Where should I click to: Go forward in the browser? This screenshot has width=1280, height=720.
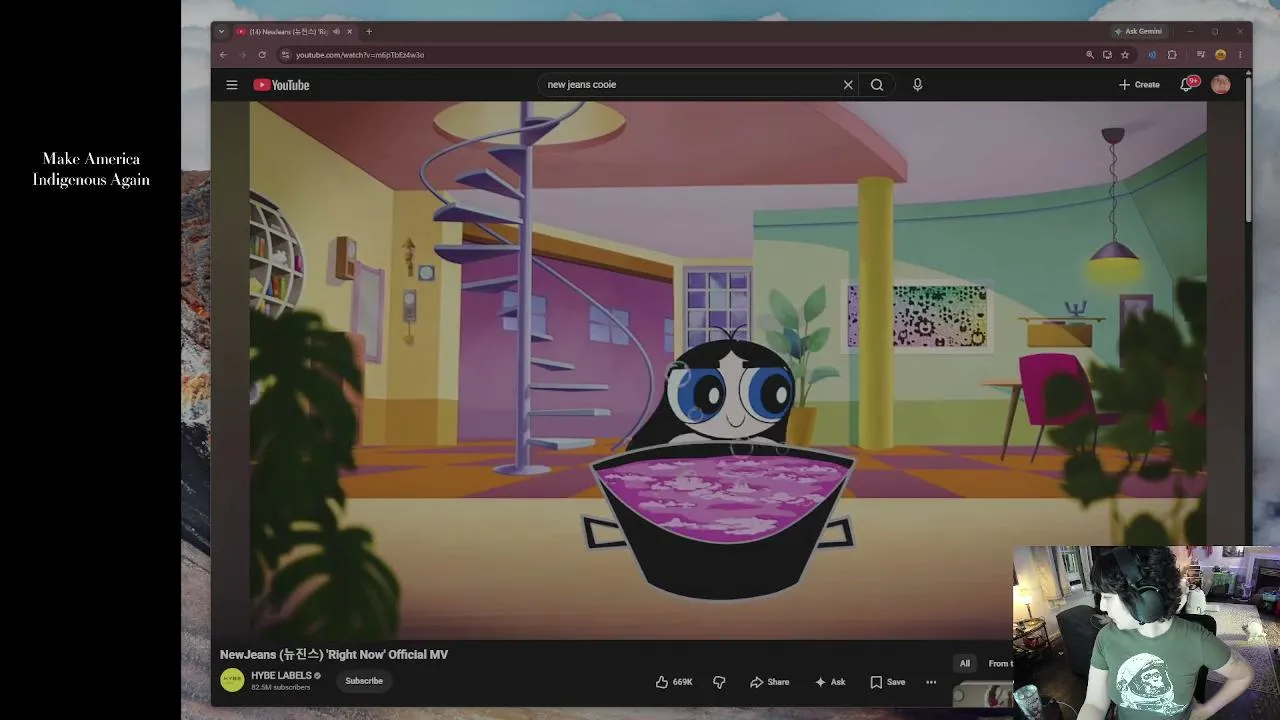click(242, 55)
